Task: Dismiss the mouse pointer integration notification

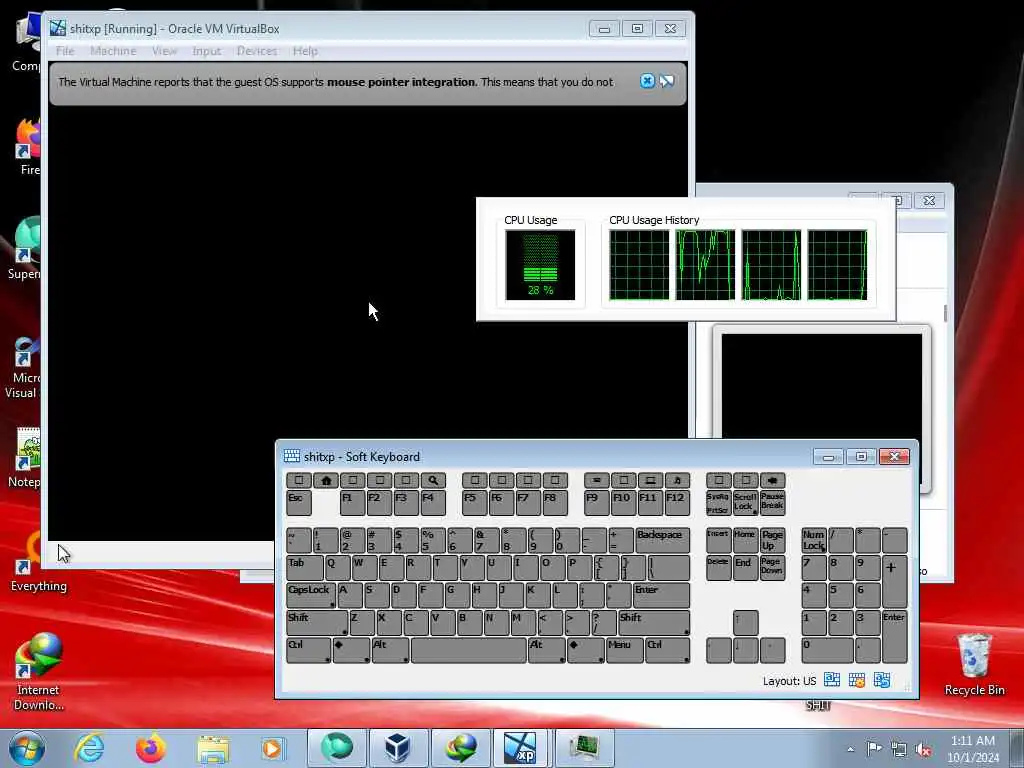Action: pyautogui.click(x=647, y=81)
